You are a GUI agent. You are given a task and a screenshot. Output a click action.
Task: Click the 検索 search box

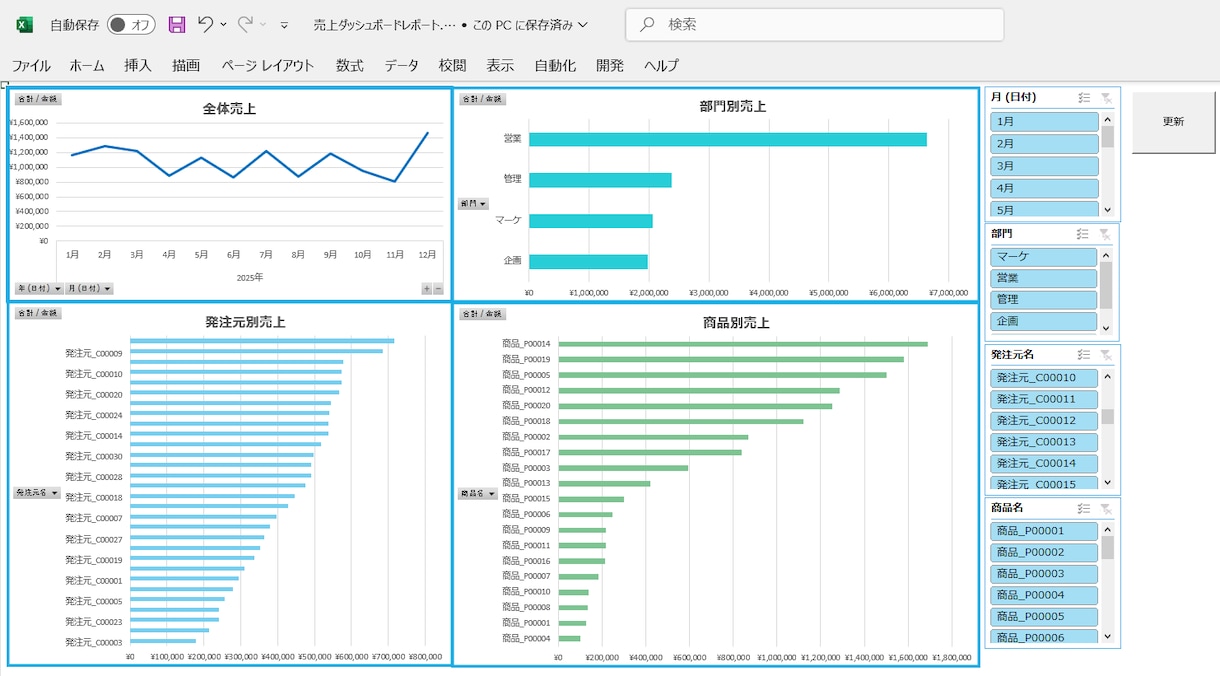click(815, 25)
